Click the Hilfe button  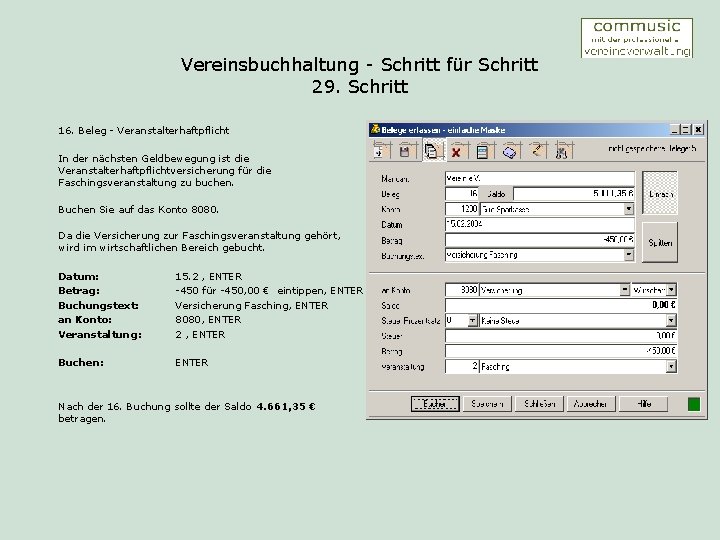click(x=643, y=404)
